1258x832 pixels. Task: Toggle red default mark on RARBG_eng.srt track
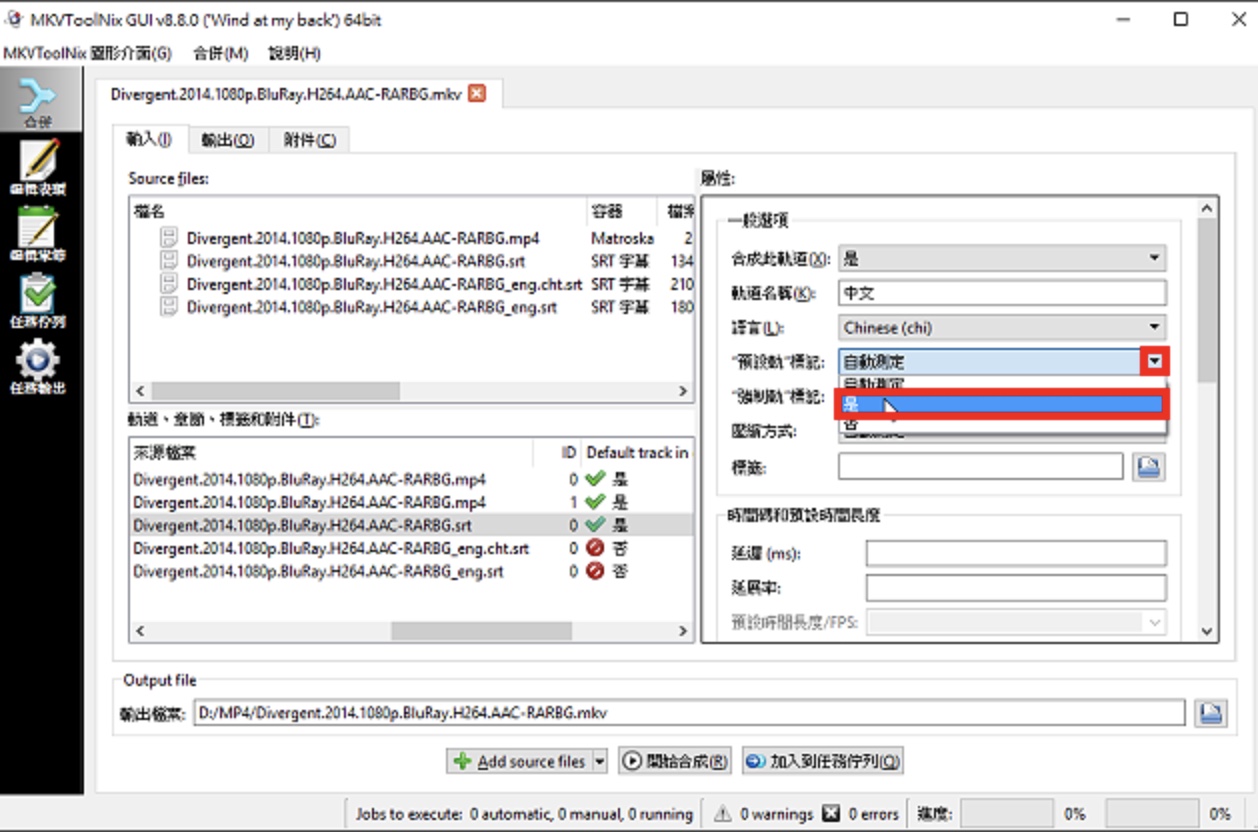pos(597,571)
